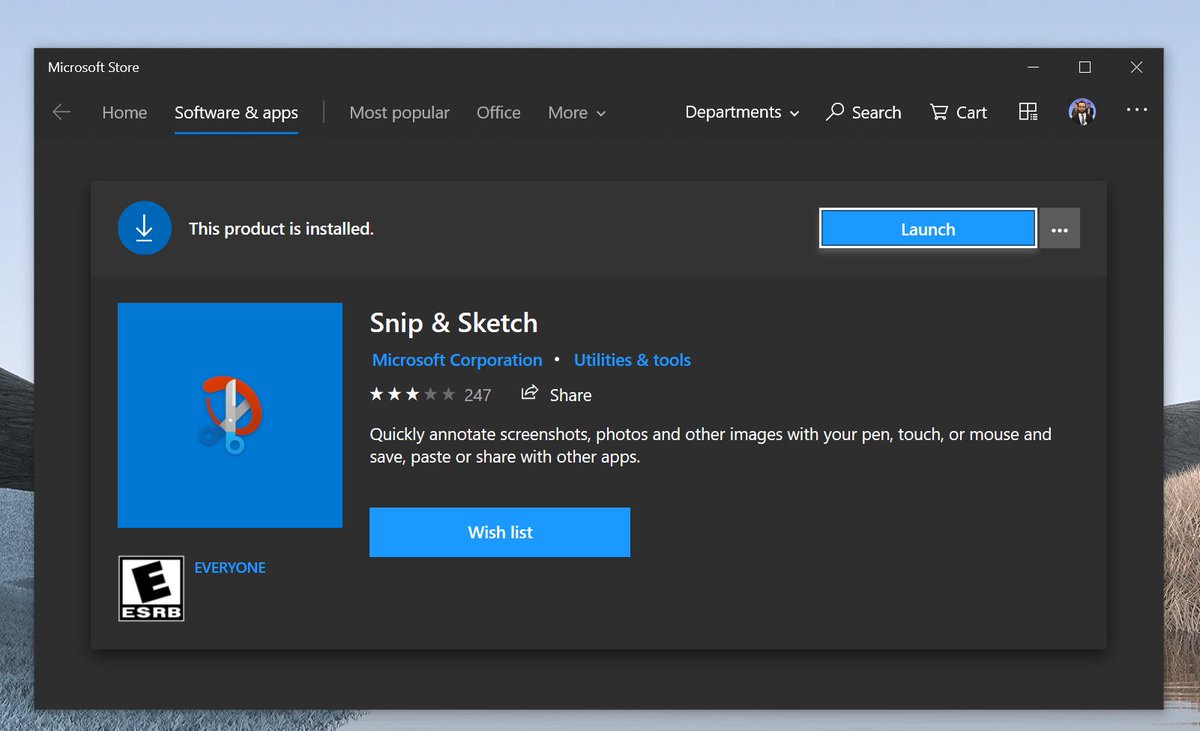Click the 'This product is installed.' text
The image size is (1200, 731).
(x=281, y=229)
